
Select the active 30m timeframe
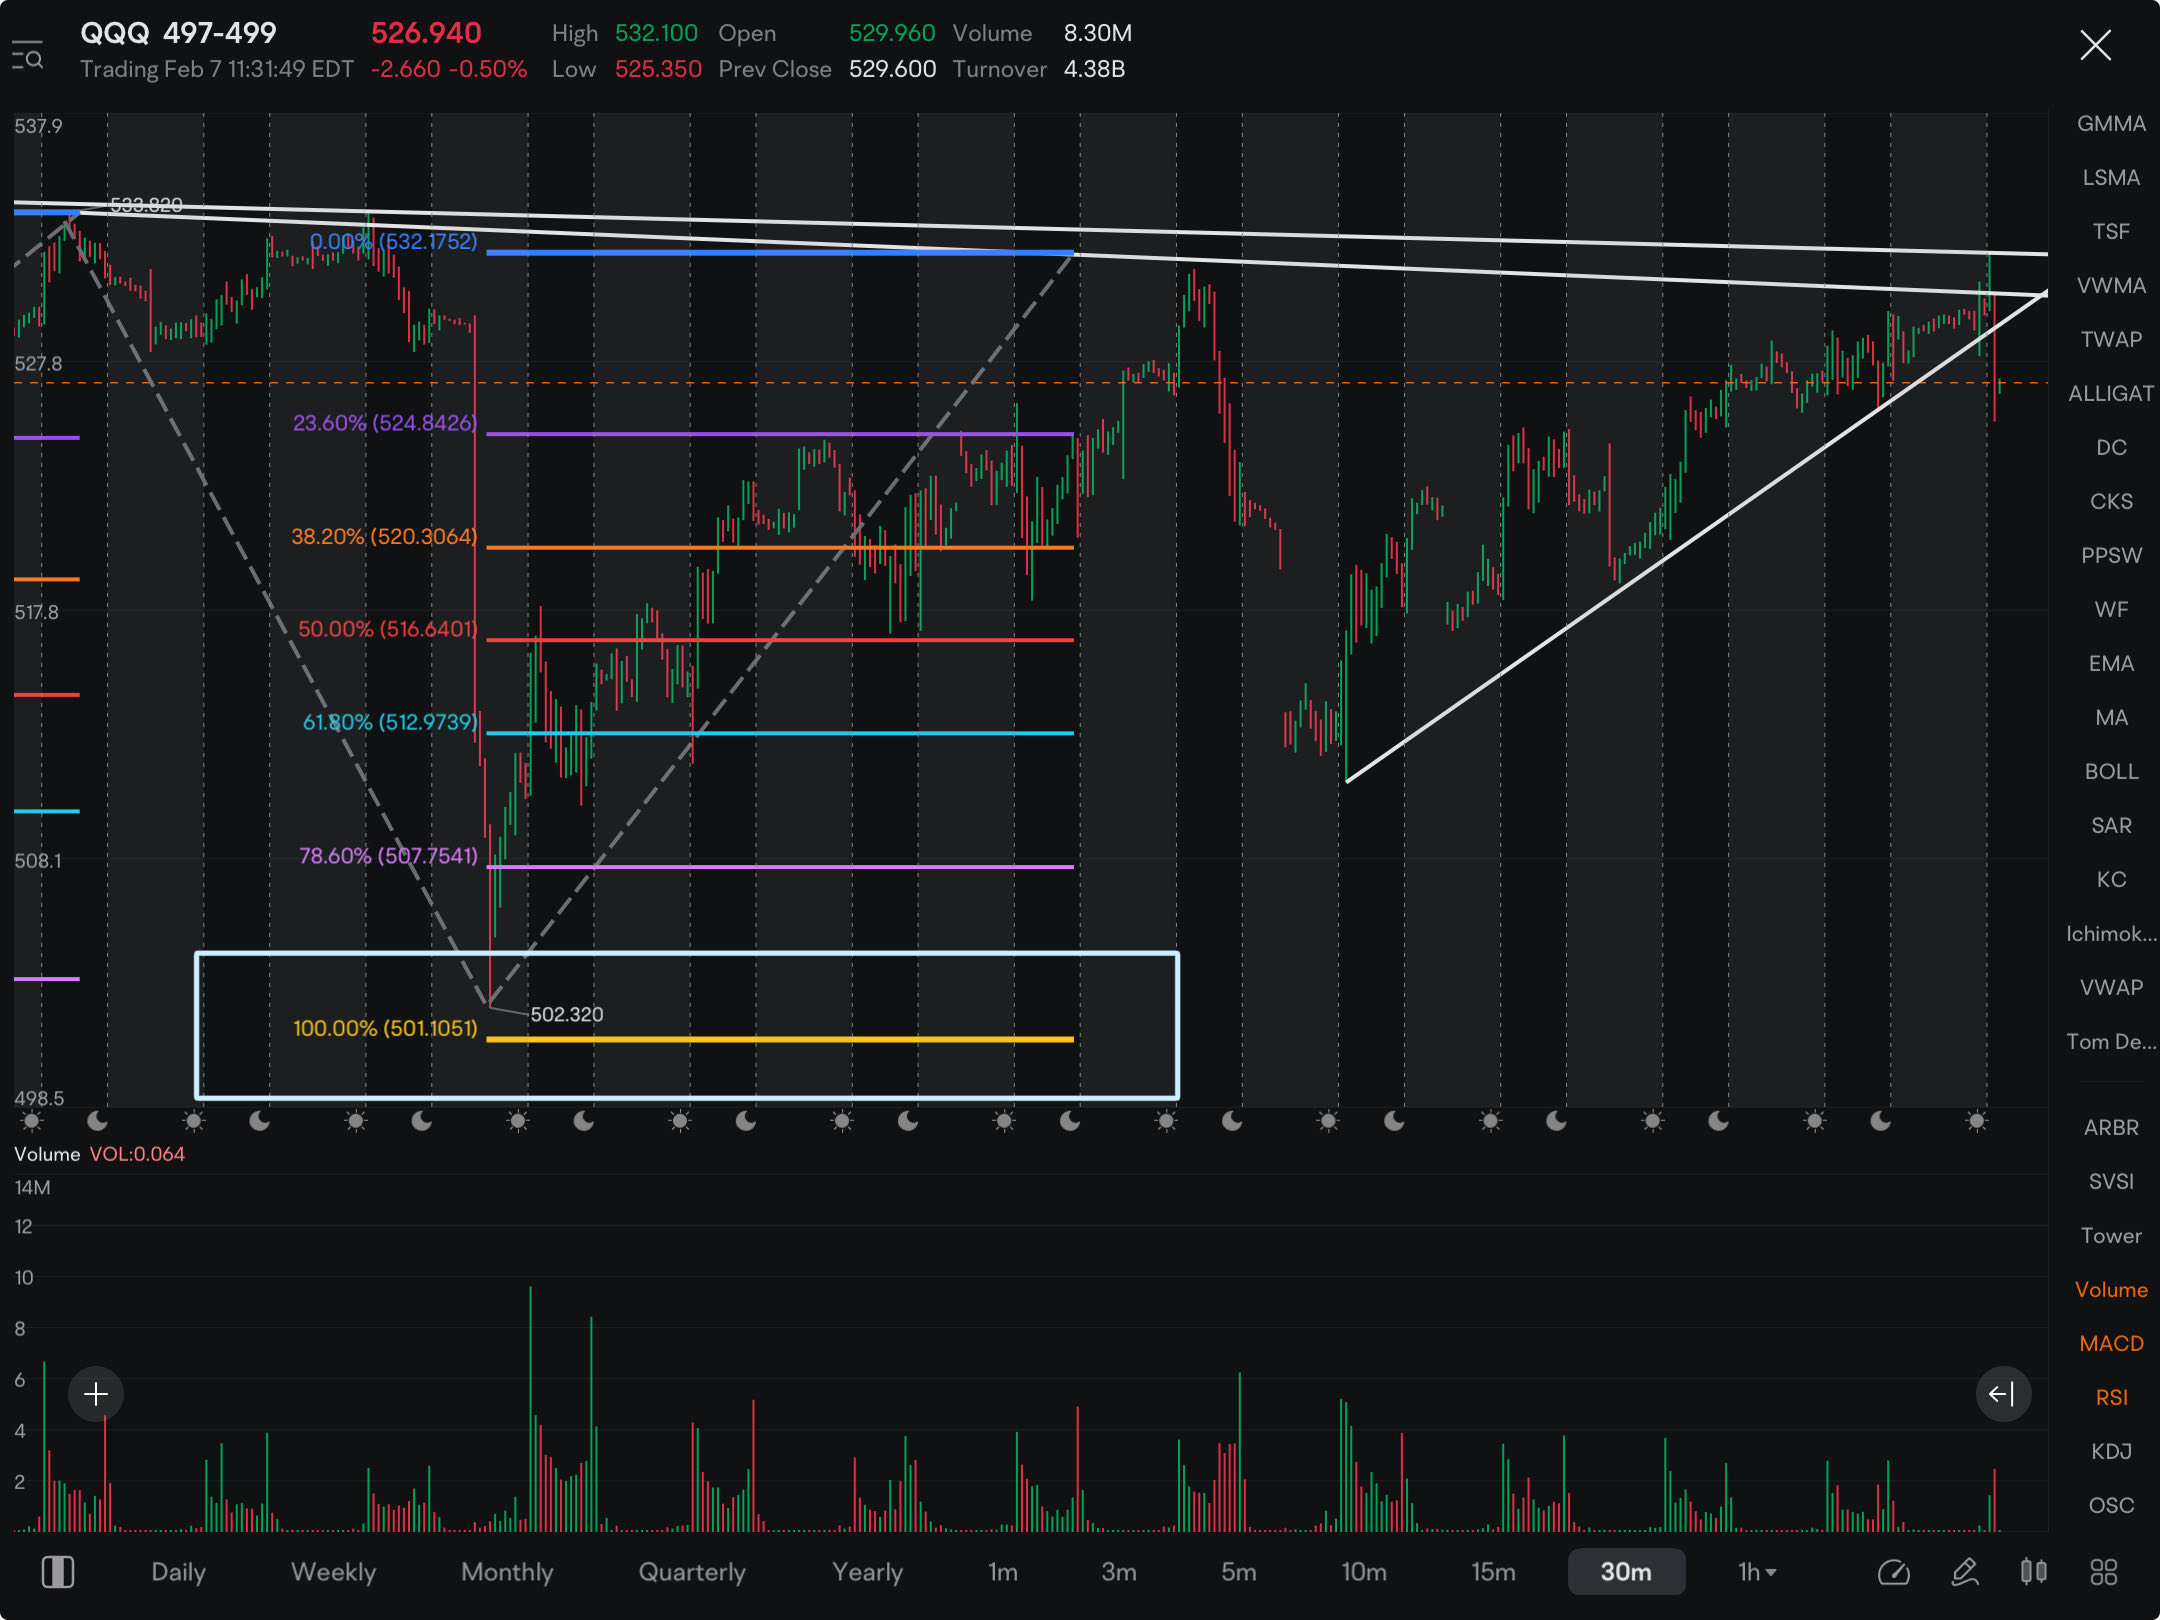point(1626,1572)
